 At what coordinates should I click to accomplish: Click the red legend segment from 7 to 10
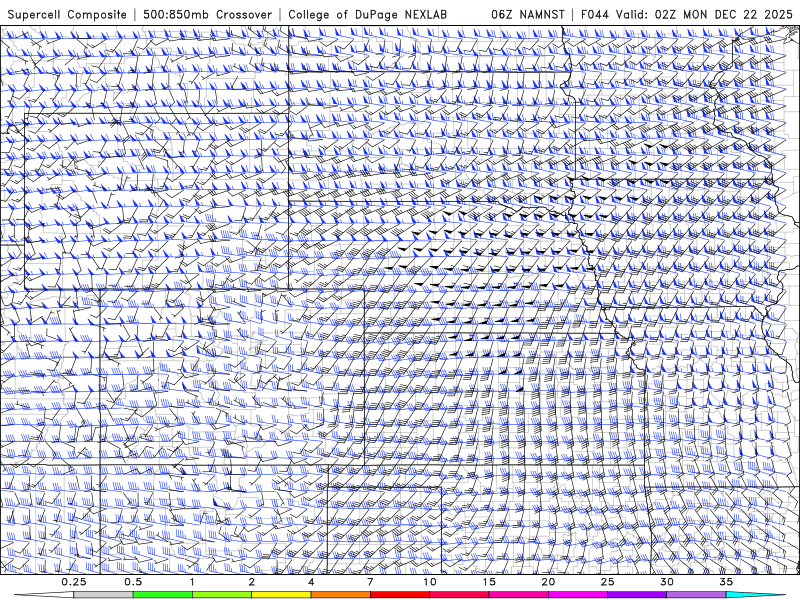(x=400, y=595)
